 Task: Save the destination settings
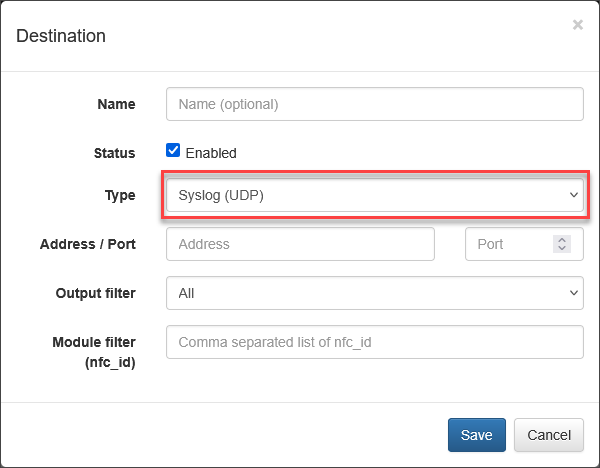pyautogui.click(x=477, y=435)
